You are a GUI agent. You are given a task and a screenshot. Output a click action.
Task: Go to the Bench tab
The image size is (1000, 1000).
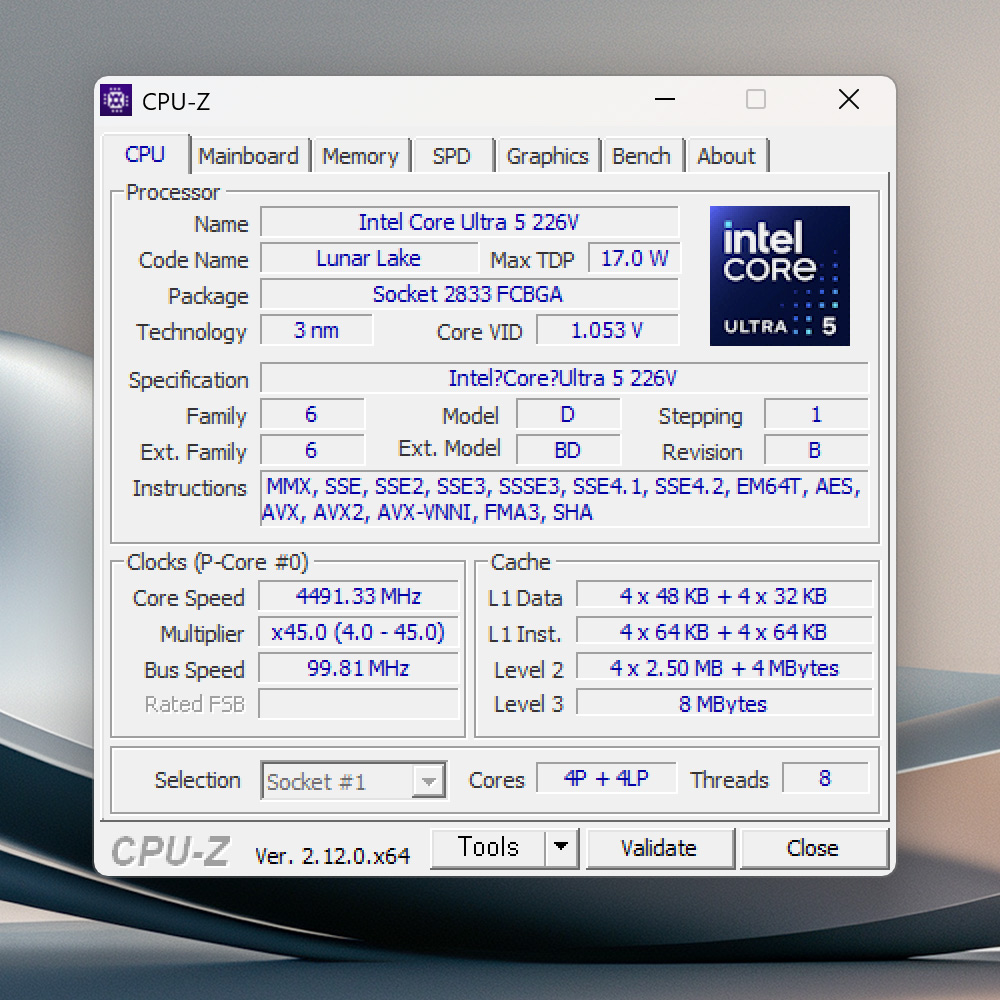(x=642, y=156)
